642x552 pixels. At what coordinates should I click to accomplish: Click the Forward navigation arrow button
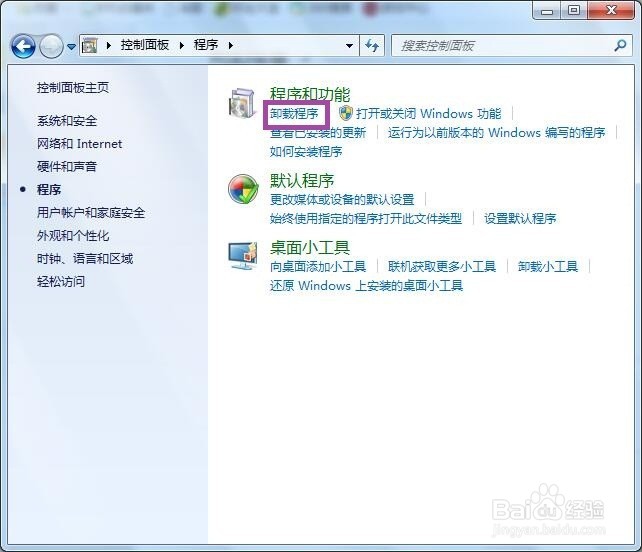tap(51, 46)
